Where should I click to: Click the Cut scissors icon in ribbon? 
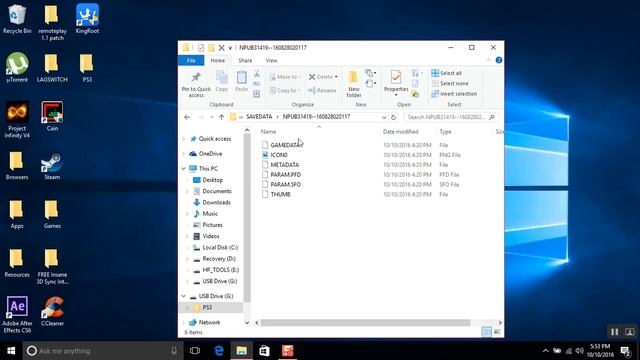pos(257,73)
